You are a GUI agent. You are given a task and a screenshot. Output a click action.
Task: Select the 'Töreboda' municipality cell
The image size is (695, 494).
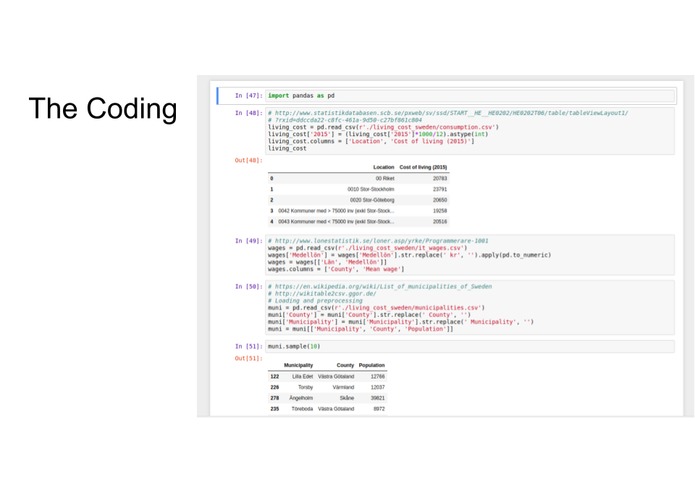pyautogui.click(x=302, y=409)
